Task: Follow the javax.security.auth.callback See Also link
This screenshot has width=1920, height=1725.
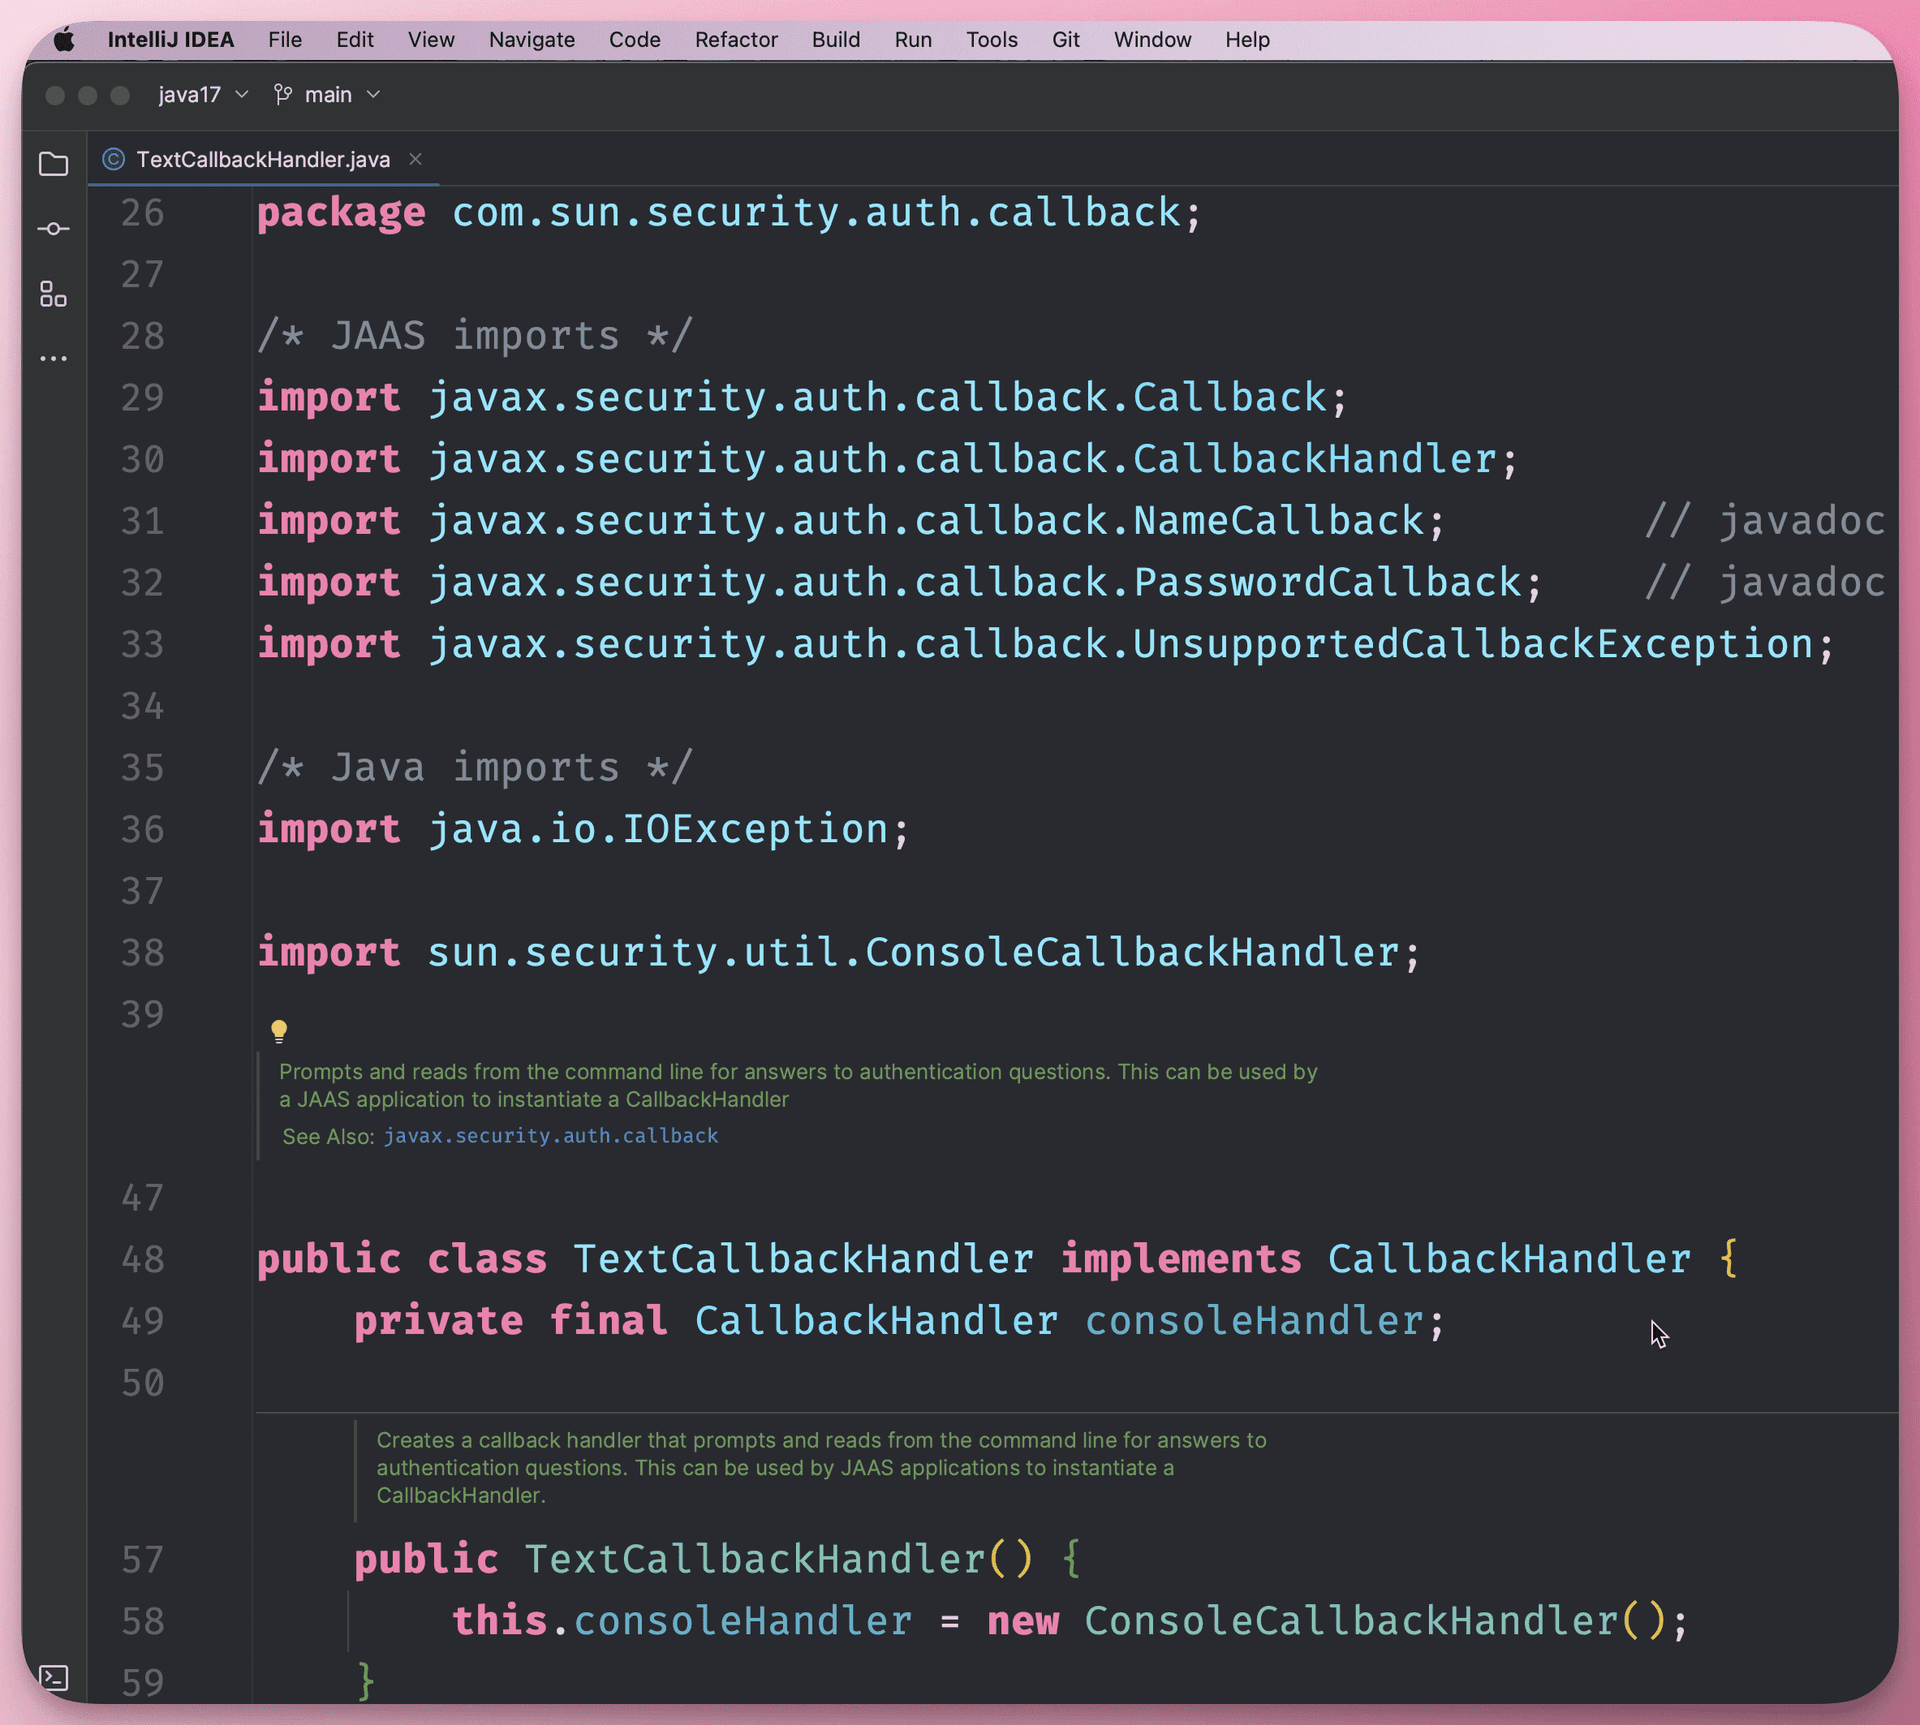Action: 550,1136
